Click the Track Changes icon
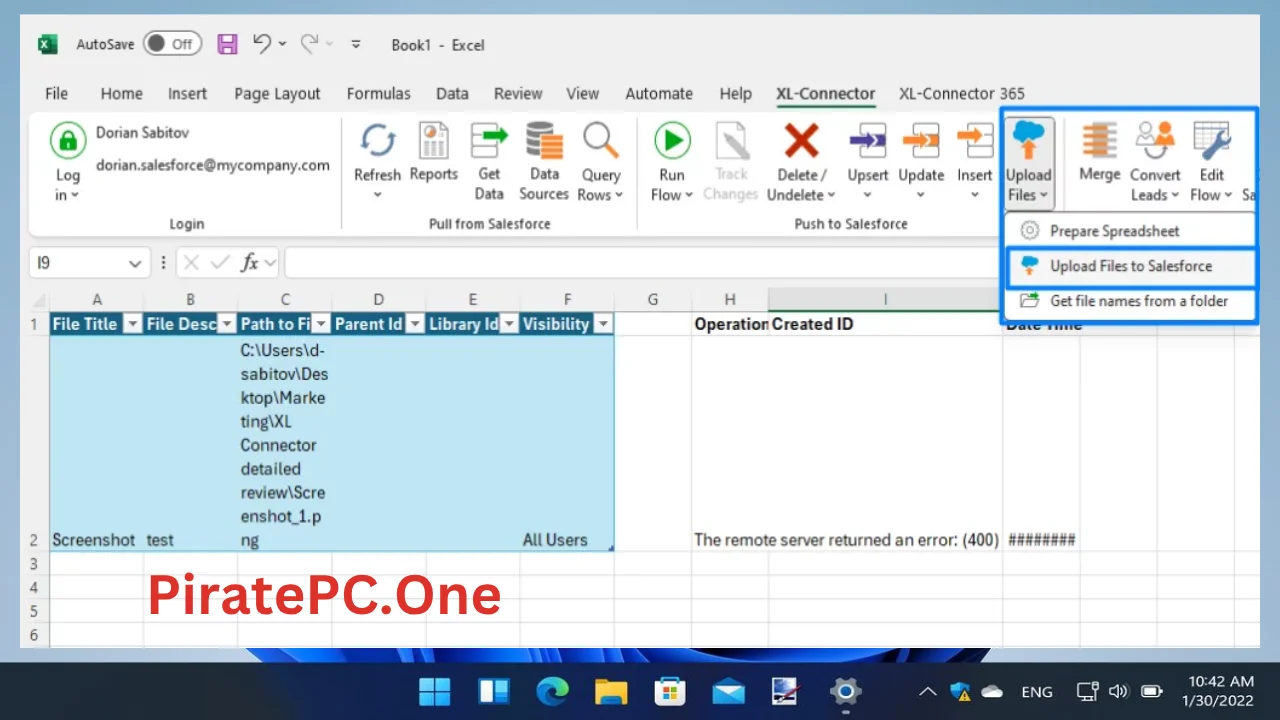The height and width of the screenshot is (720, 1280). pyautogui.click(x=731, y=141)
